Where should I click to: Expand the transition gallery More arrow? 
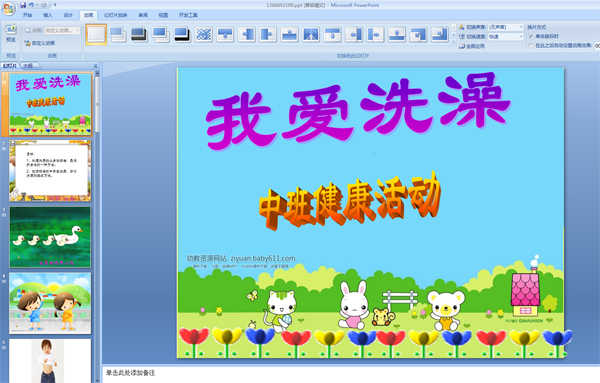tap(454, 42)
